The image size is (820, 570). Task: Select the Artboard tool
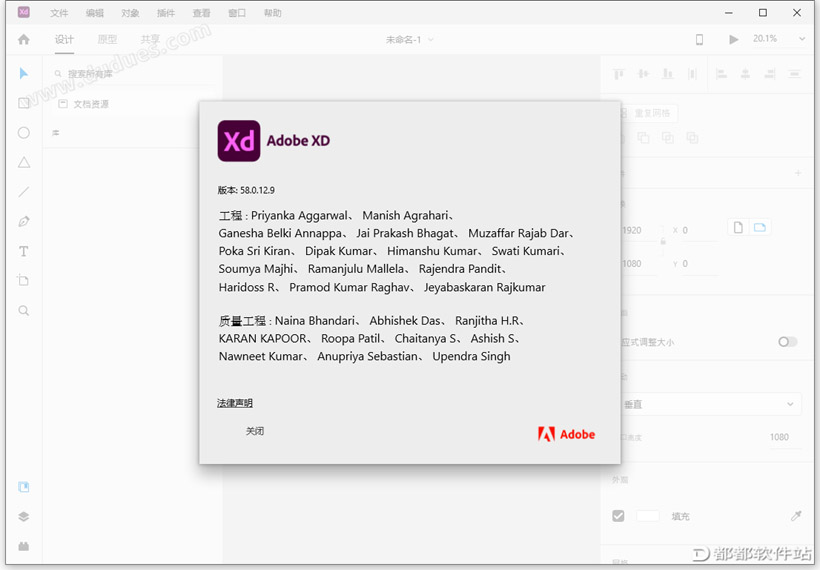point(24,280)
